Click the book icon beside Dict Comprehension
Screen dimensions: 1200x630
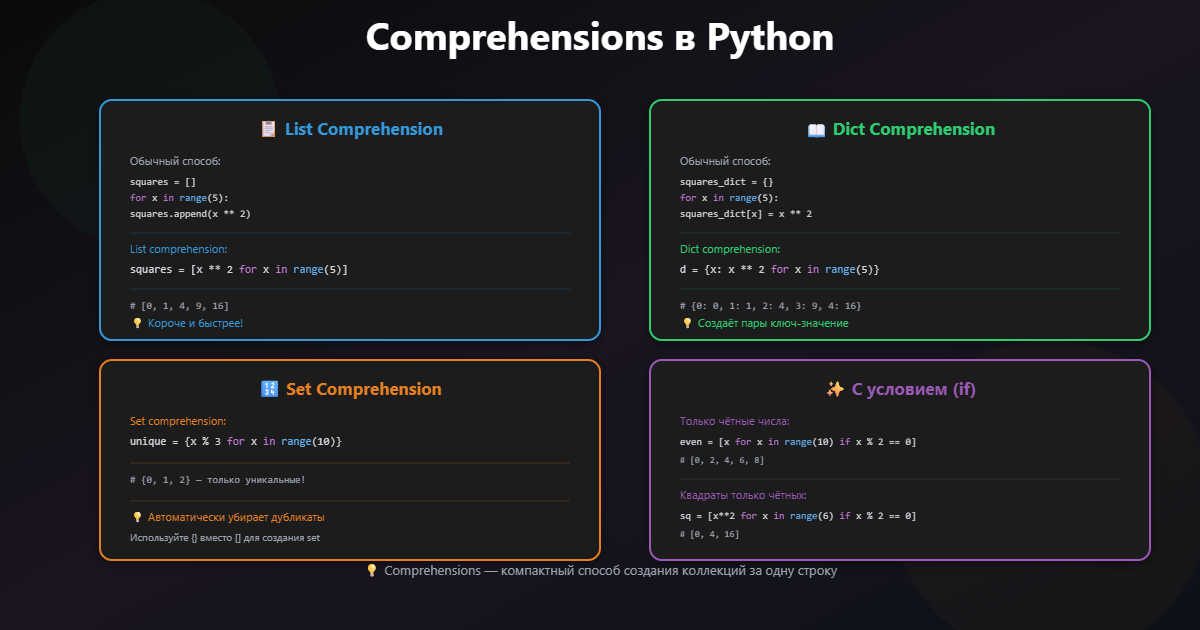(x=816, y=129)
